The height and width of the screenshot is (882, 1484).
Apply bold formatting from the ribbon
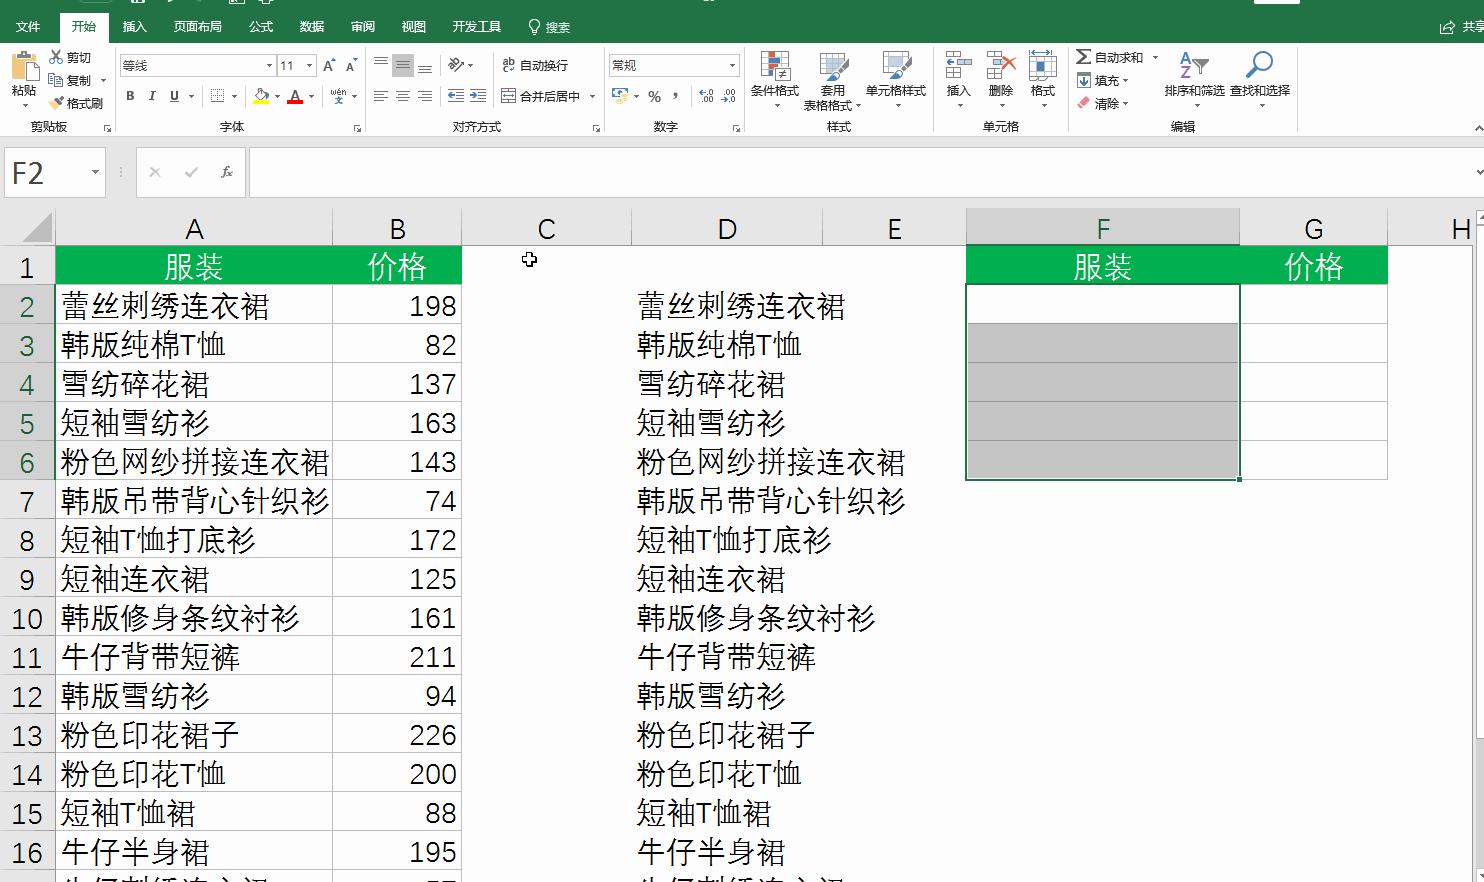(x=129, y=96)
